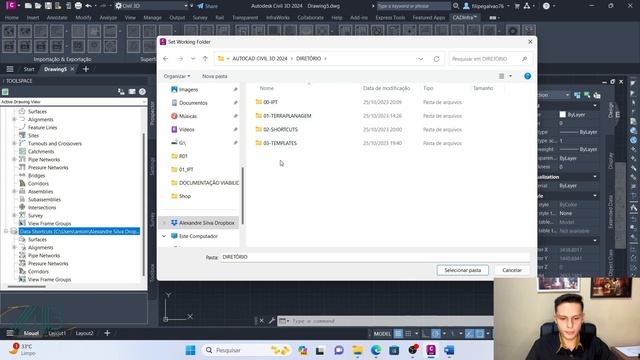Screen dimensions: 640x360
Task: Open the Autodesk shopping cart icon
Action: (517, 6)
